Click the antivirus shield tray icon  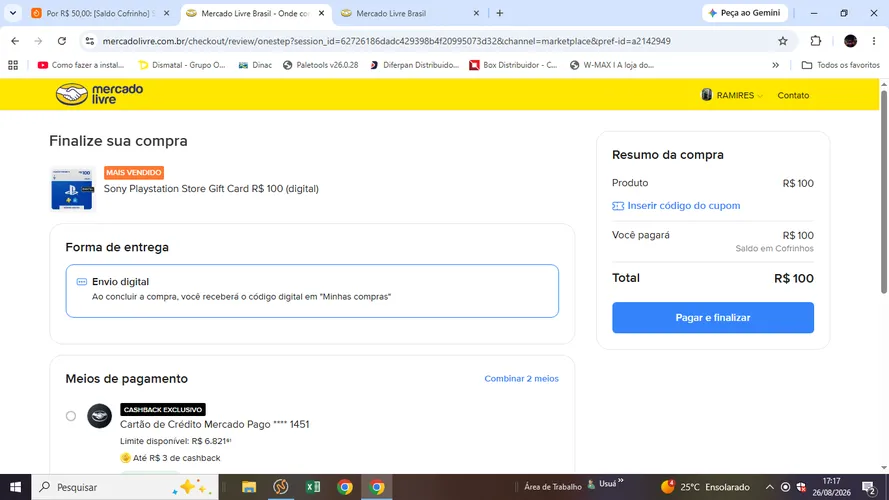pos(801,487)
